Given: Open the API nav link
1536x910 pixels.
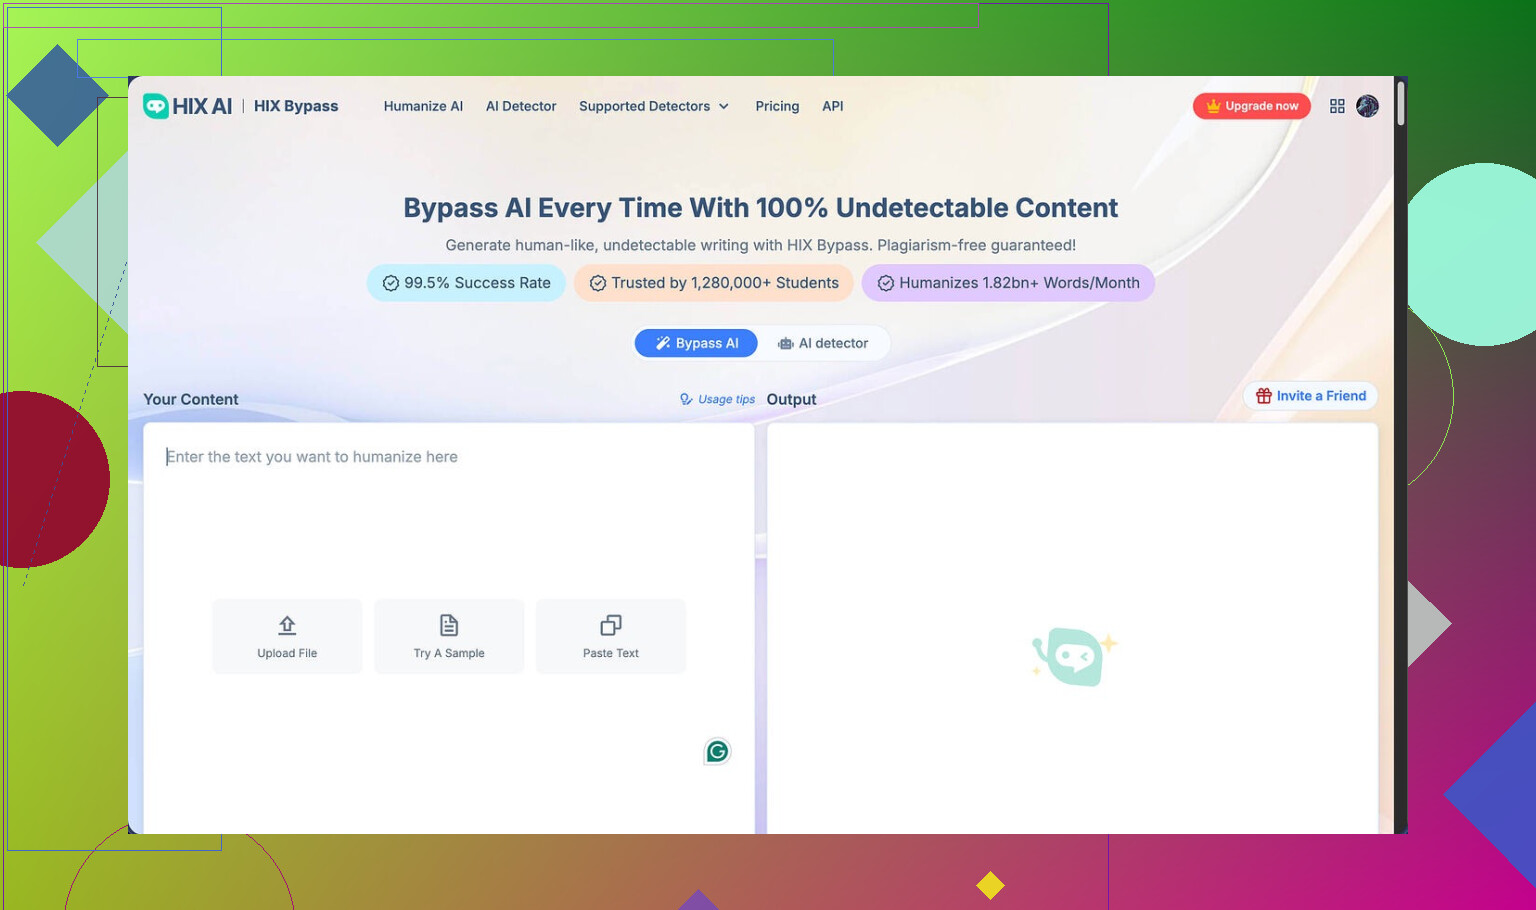Looking at the screenshot, I should click(x=832, y=106).
